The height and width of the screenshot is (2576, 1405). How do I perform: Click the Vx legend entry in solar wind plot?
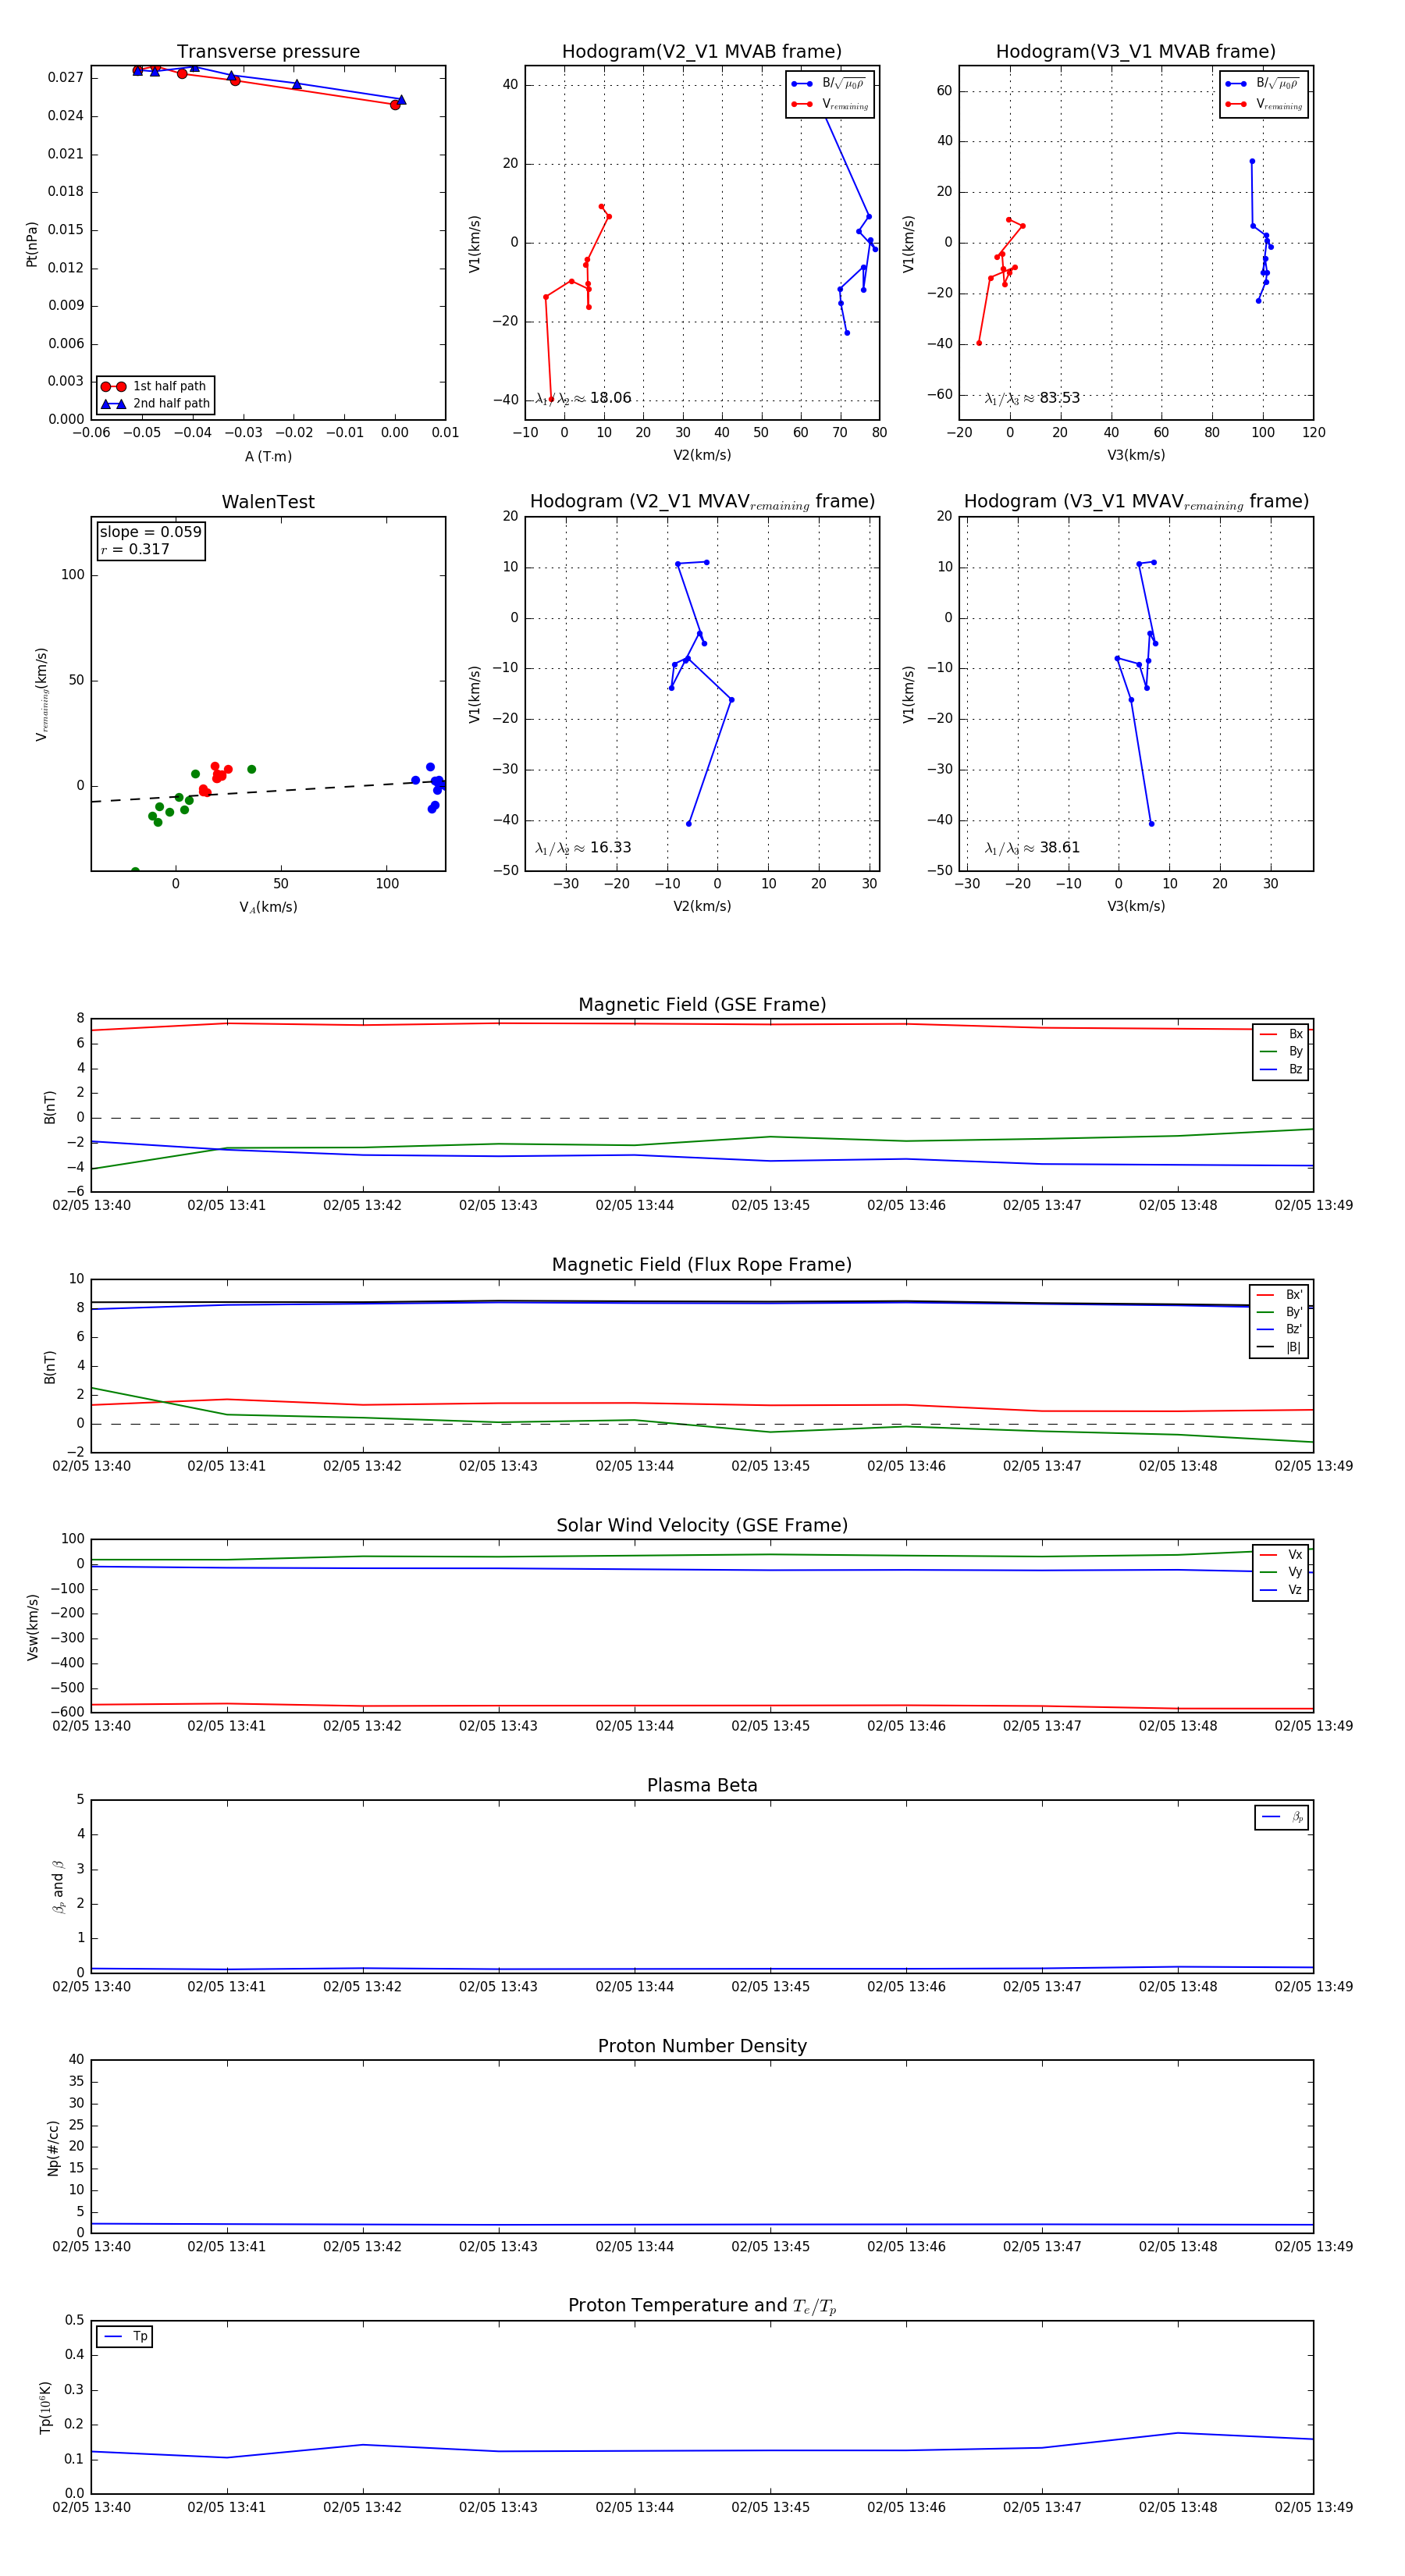click(x=1281, y=1555)
